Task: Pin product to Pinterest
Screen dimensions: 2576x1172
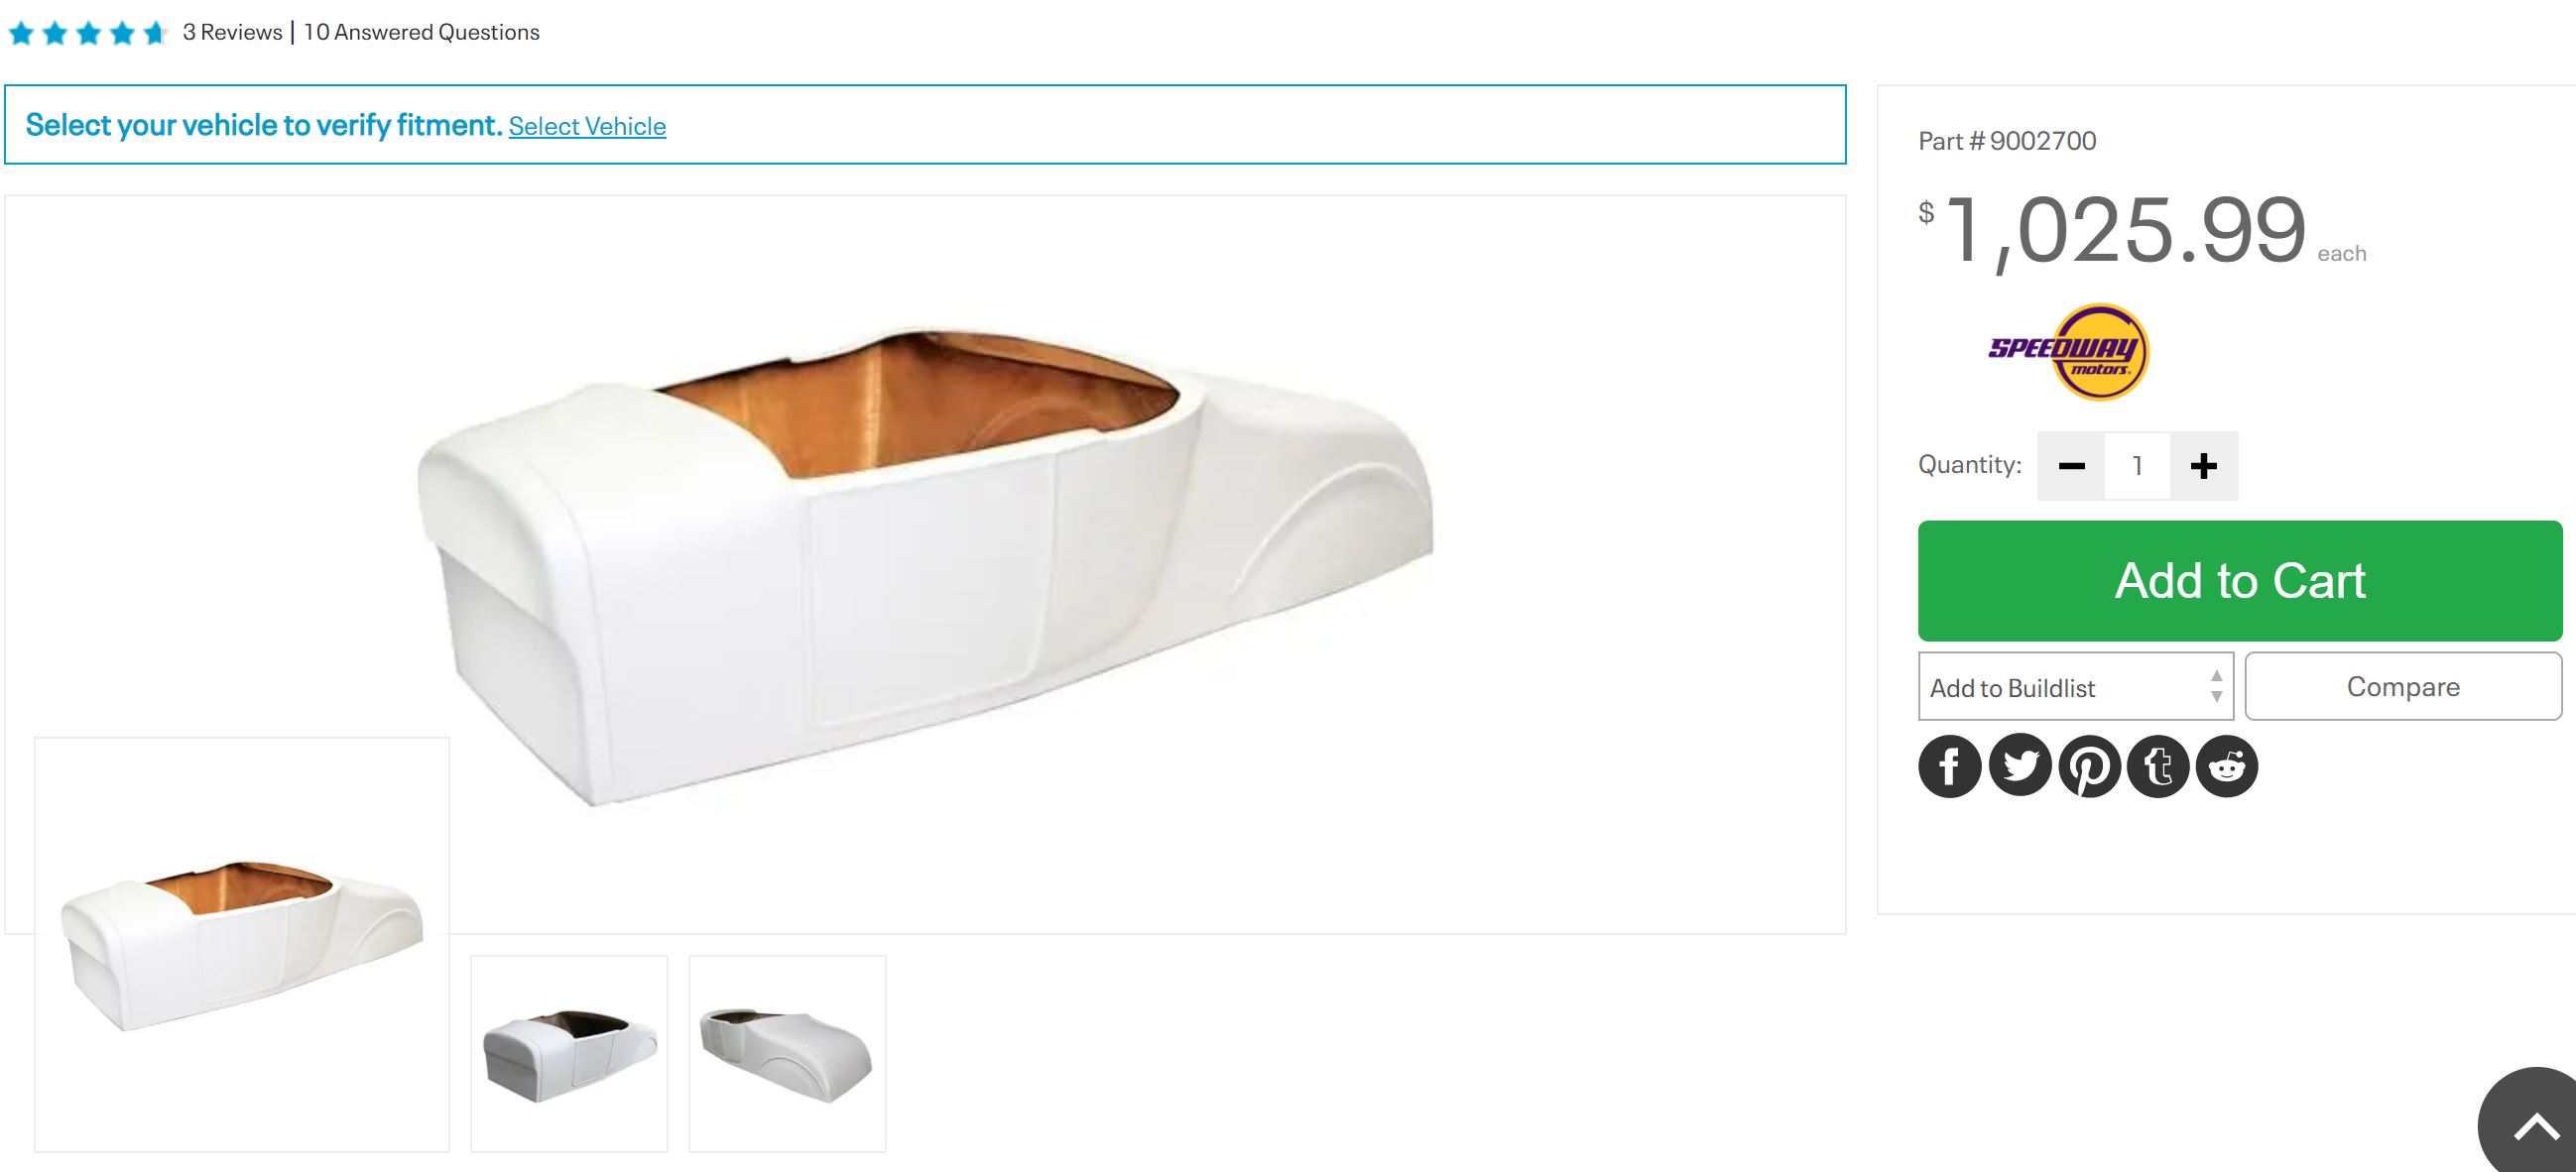Action: point(2089,766)
